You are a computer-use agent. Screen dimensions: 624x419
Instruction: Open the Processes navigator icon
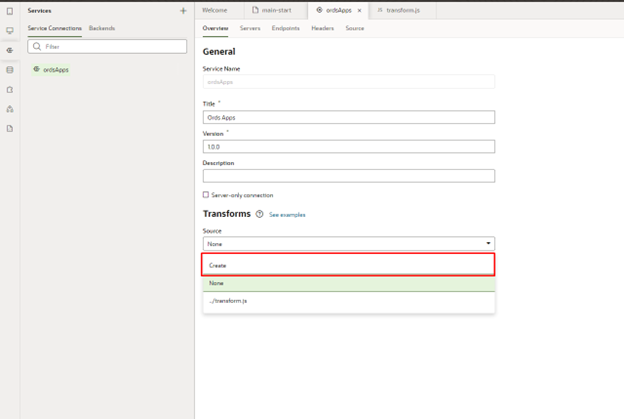(10, 109)
